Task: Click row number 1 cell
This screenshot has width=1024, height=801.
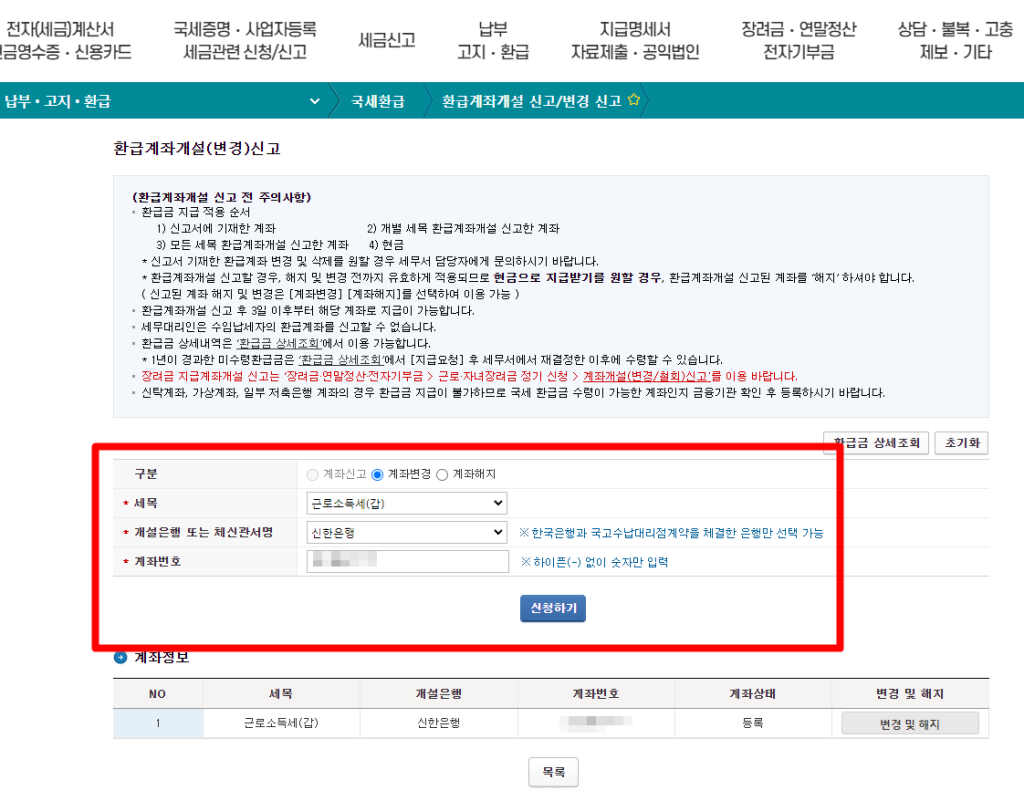Action: click(x=157, y=723)
